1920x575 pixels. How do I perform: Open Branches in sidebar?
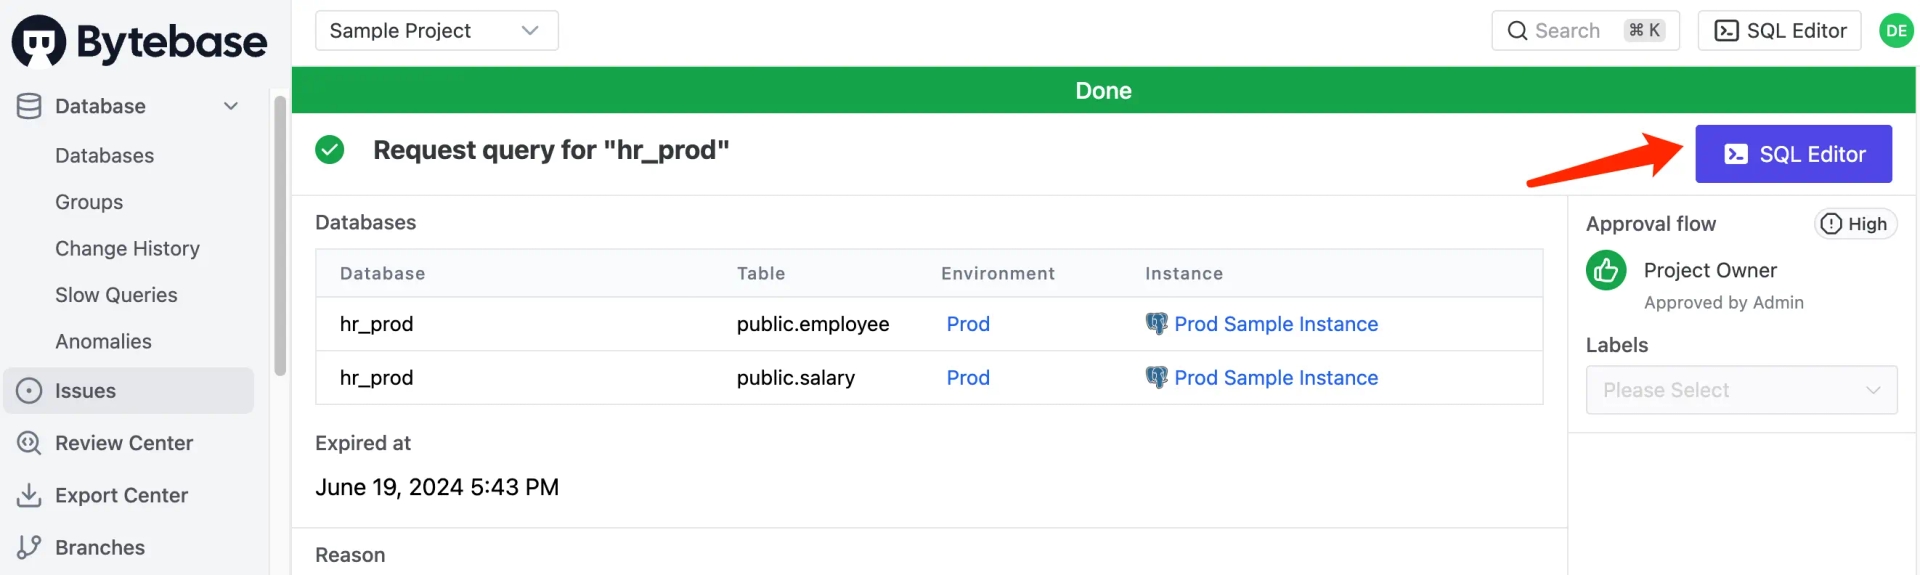coord(100,547)
